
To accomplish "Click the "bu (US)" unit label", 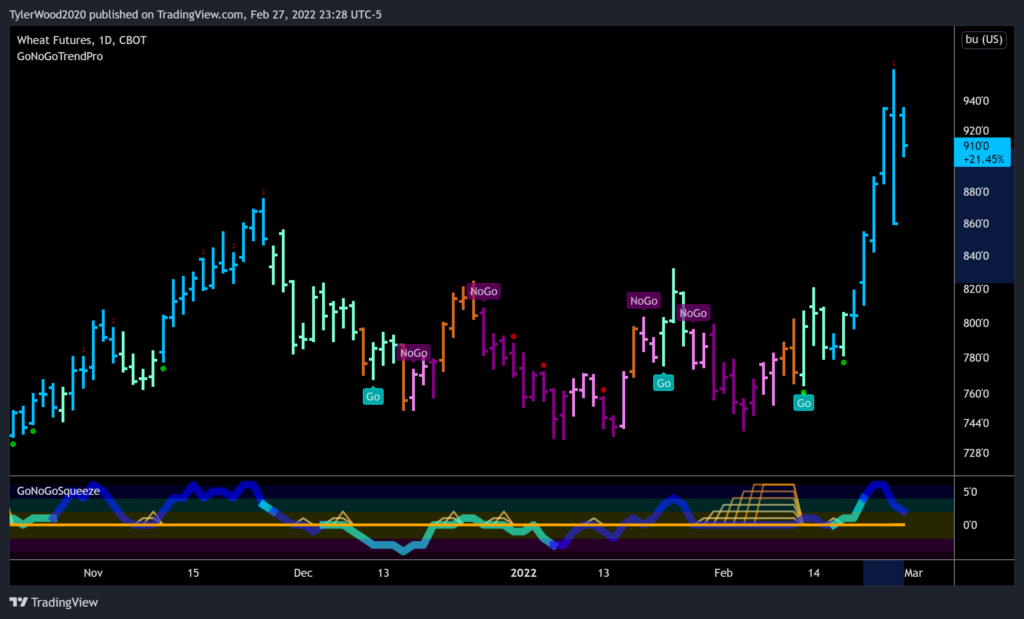I will point(984,40).
